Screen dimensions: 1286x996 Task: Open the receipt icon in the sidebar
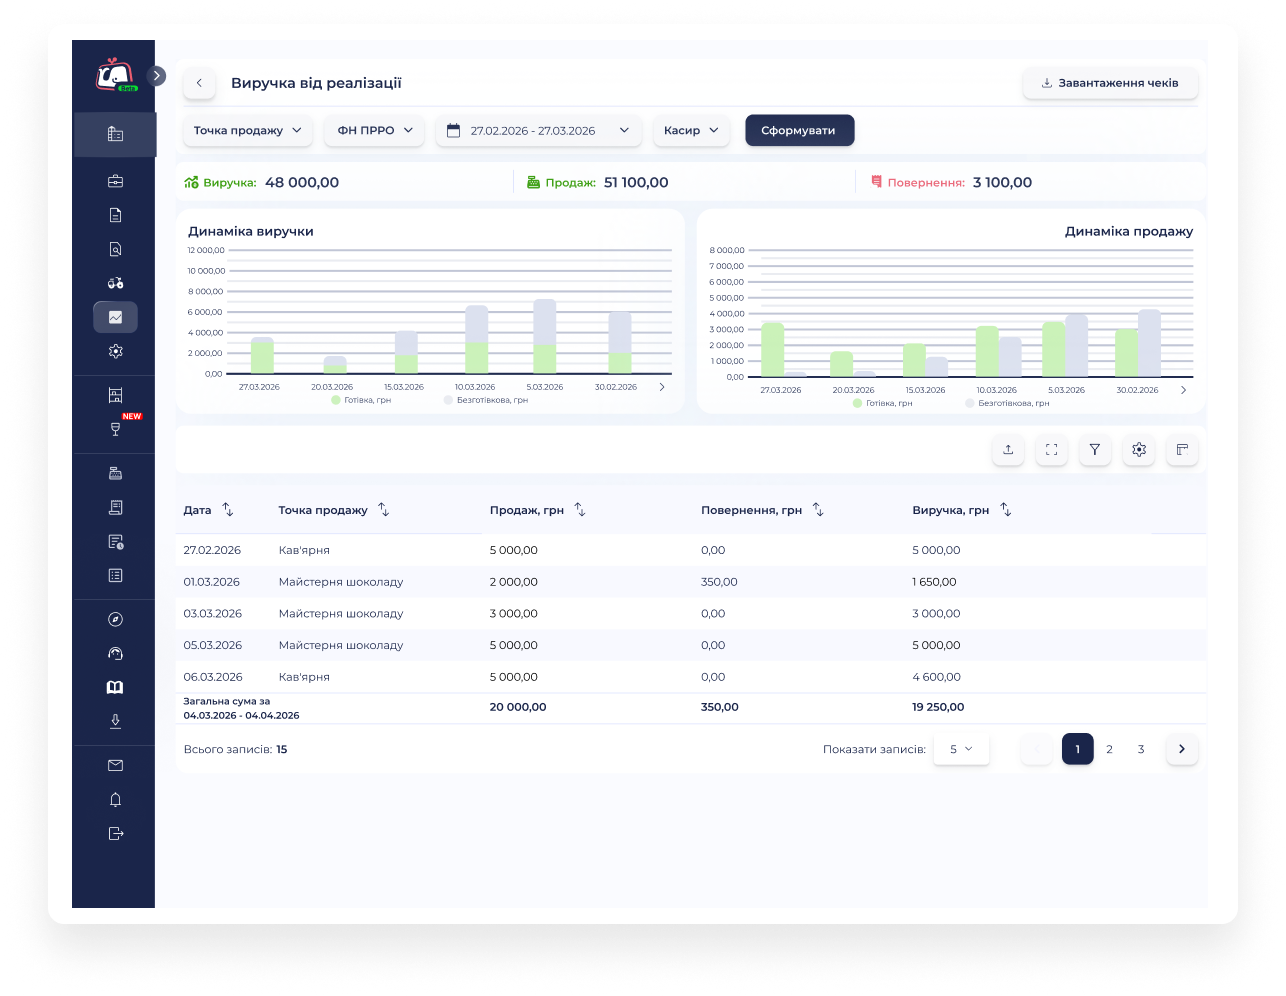pyautogui.click(x=115, y=507)
